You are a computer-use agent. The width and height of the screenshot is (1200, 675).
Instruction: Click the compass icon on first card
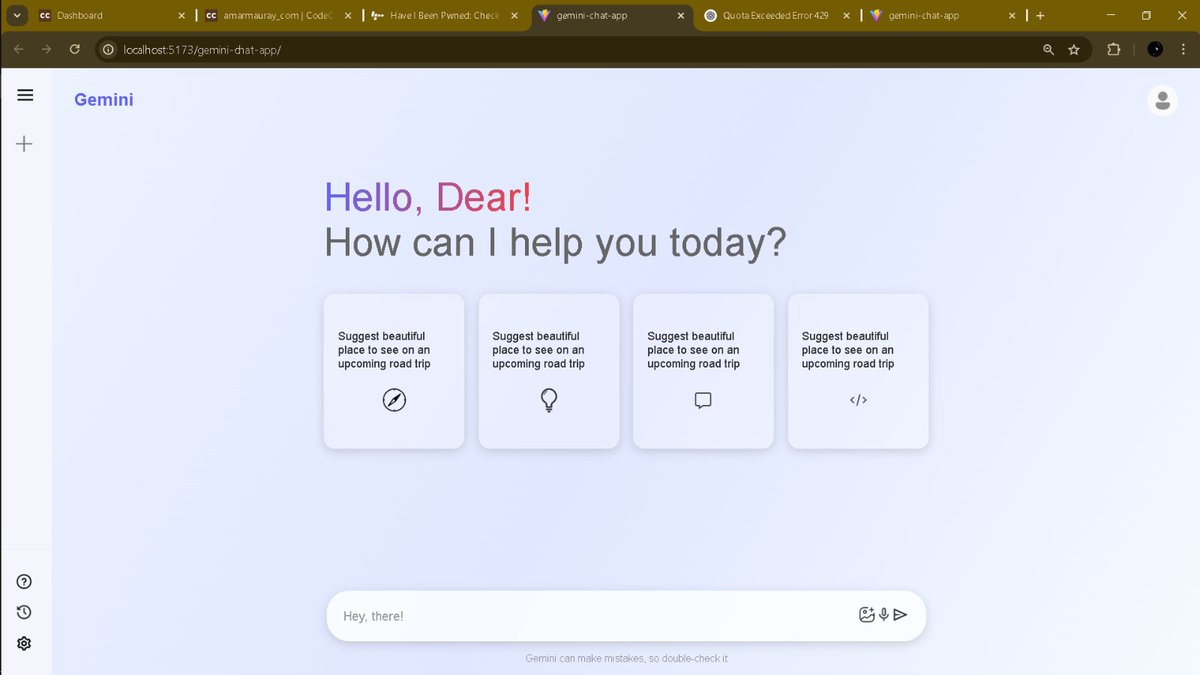tap(394, 401)
